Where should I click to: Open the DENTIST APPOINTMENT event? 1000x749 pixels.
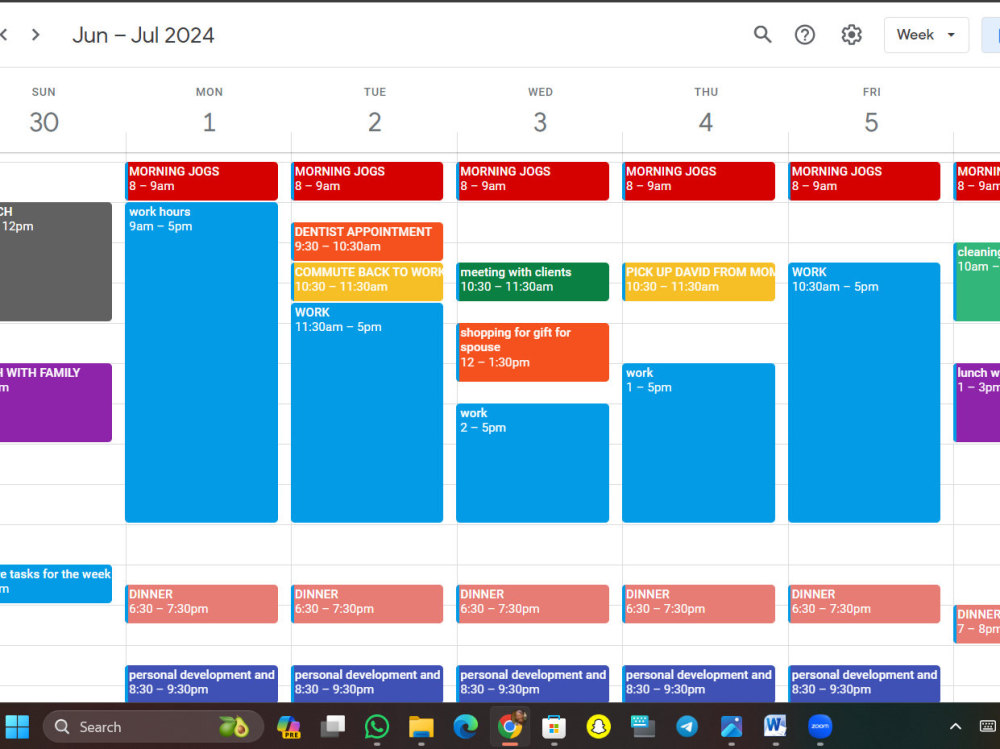367,241
